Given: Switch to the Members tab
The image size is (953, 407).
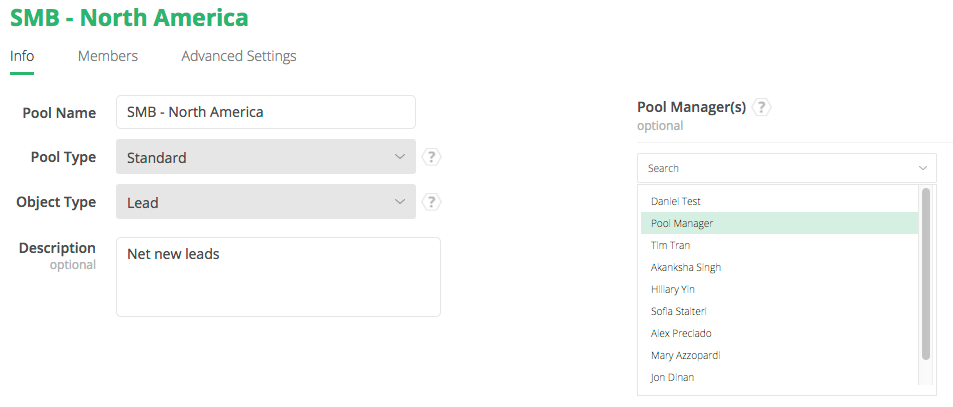Looking at the screenshot, I should pyautogui.click(x=108, y=56).
